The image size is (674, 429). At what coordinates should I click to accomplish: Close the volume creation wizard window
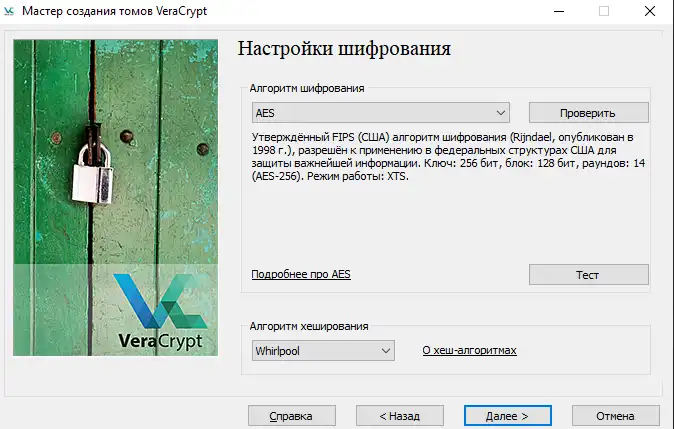tap(650, 11)
